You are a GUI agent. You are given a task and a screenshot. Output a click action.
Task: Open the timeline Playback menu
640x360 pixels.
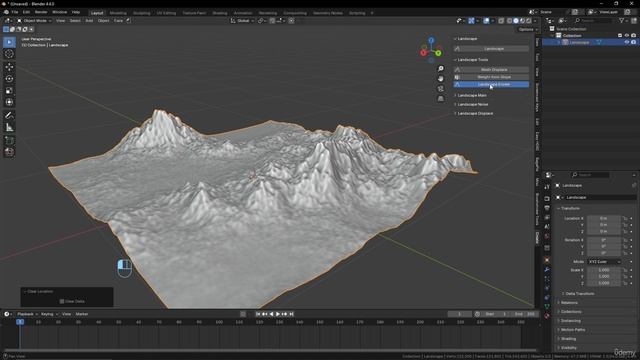tap(27, 314)
